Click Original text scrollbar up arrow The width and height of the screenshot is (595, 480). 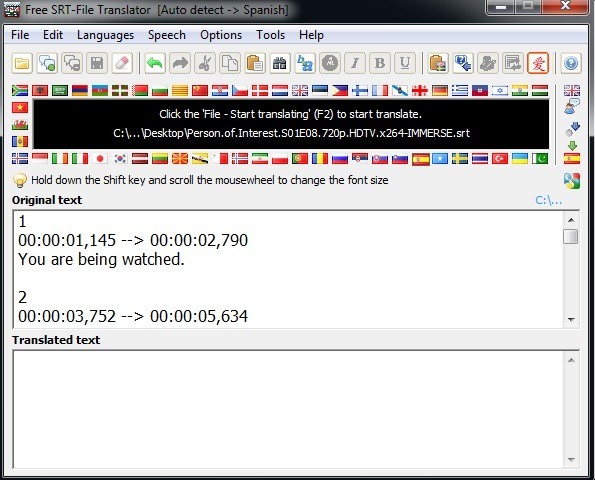571,220
